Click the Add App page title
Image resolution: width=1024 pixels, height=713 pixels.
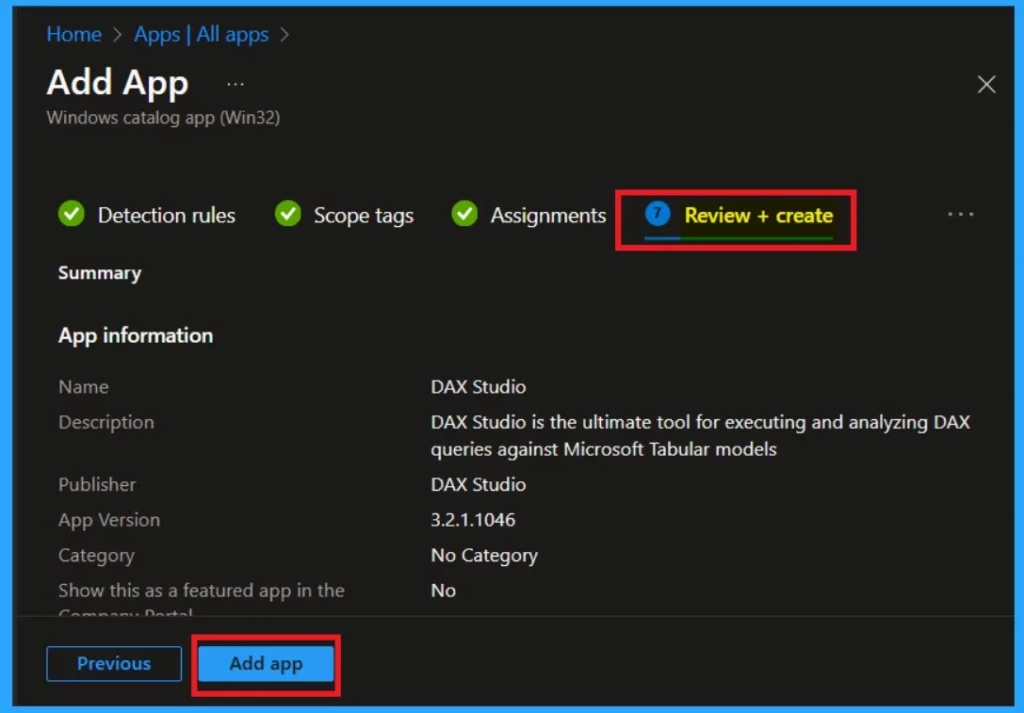pyautogui.click(x=118, y=84)
